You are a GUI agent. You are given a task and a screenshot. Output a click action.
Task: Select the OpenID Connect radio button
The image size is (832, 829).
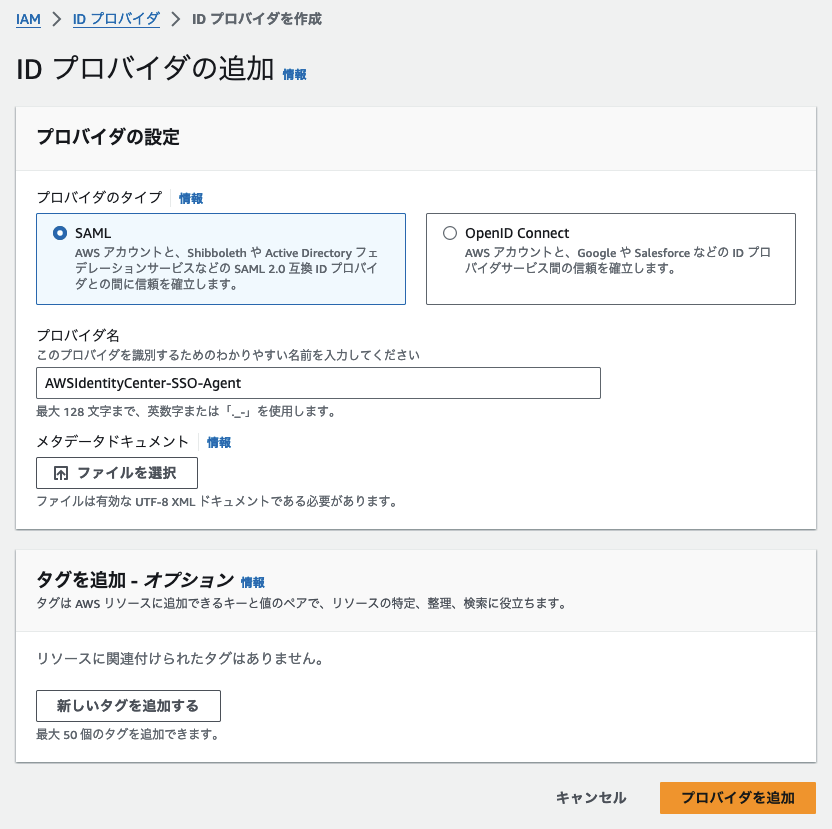[x=450, y=233]
